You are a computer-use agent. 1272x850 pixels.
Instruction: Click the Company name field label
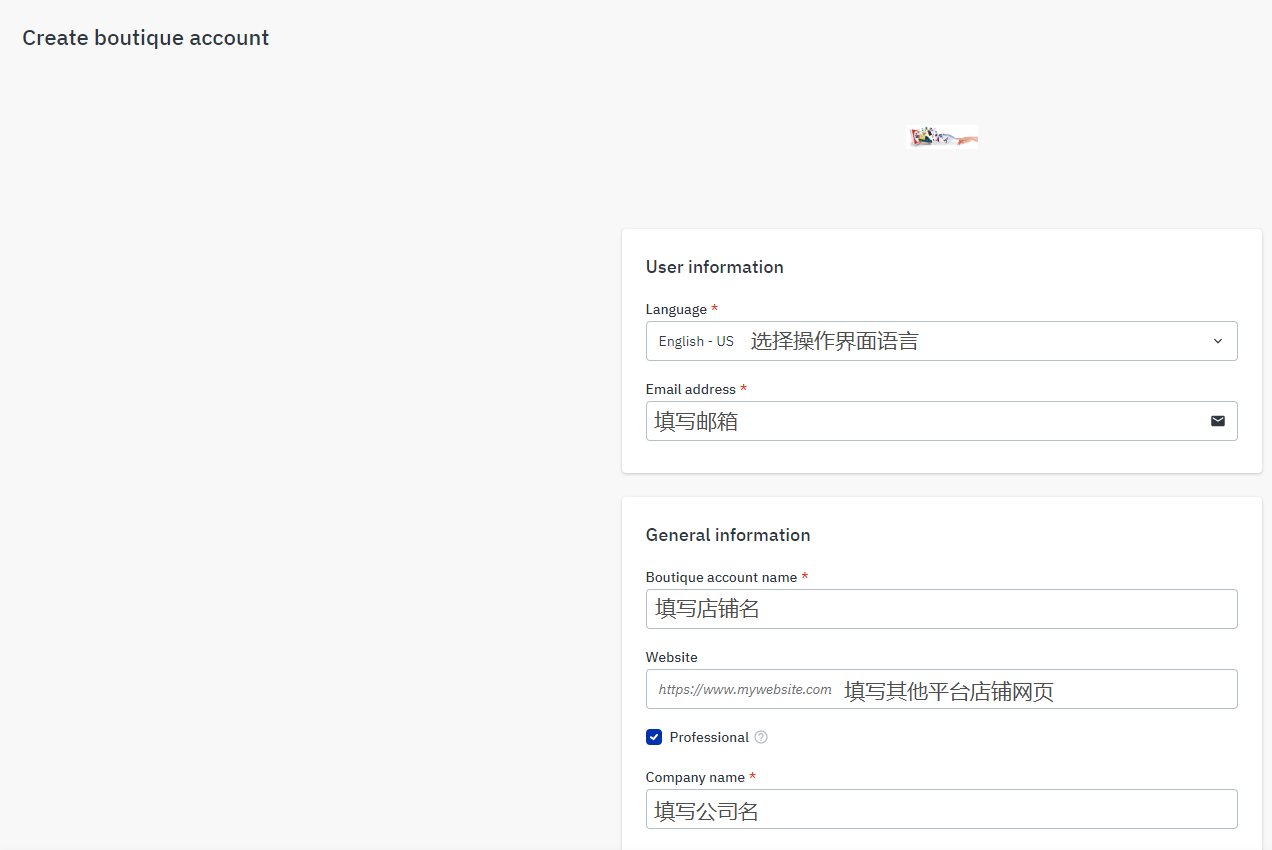pos(695,777)
